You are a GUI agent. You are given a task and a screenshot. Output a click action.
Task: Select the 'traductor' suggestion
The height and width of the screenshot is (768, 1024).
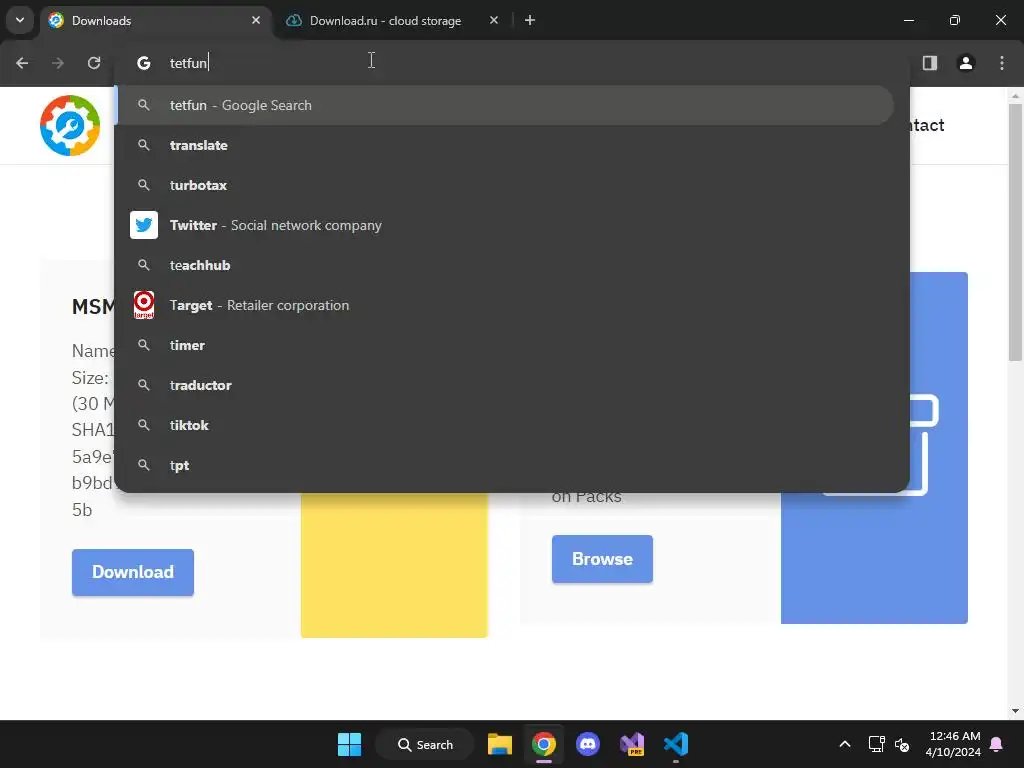[x=505, y=385]
